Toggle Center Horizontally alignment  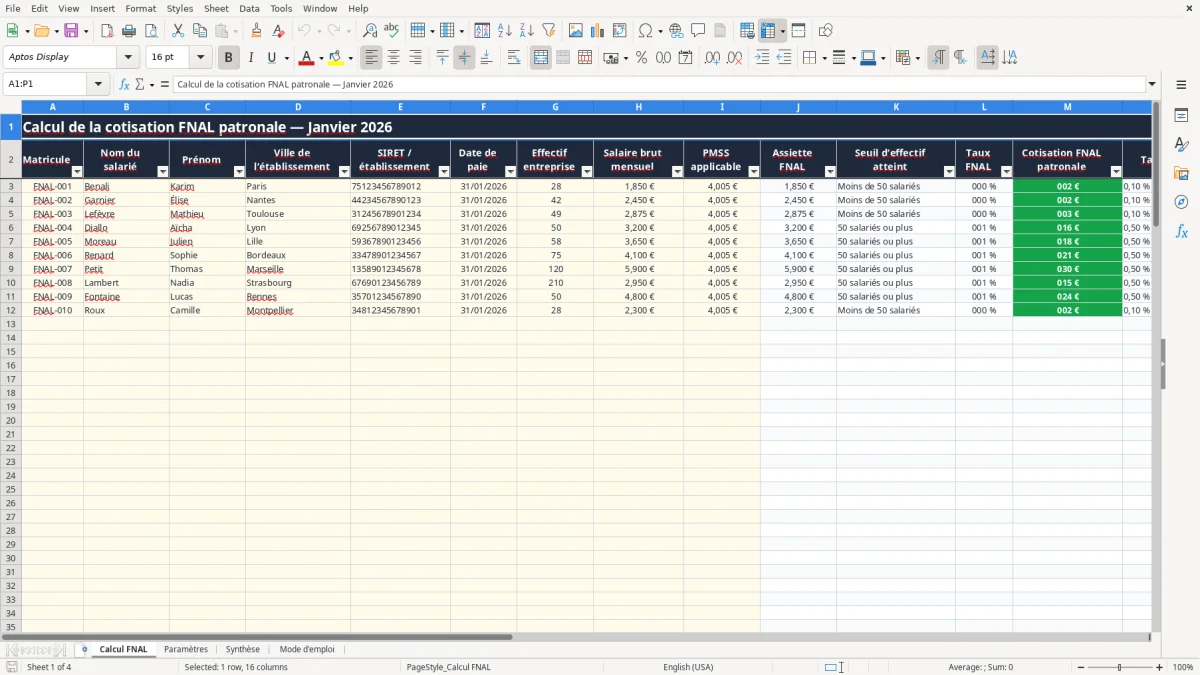point(394,58)
